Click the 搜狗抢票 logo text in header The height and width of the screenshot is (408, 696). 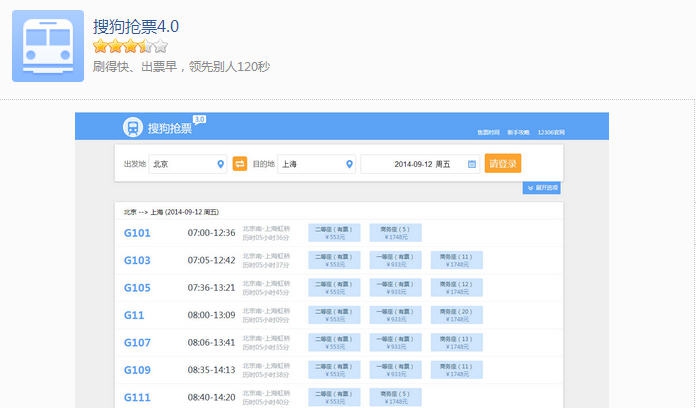[x=170, y=128]
